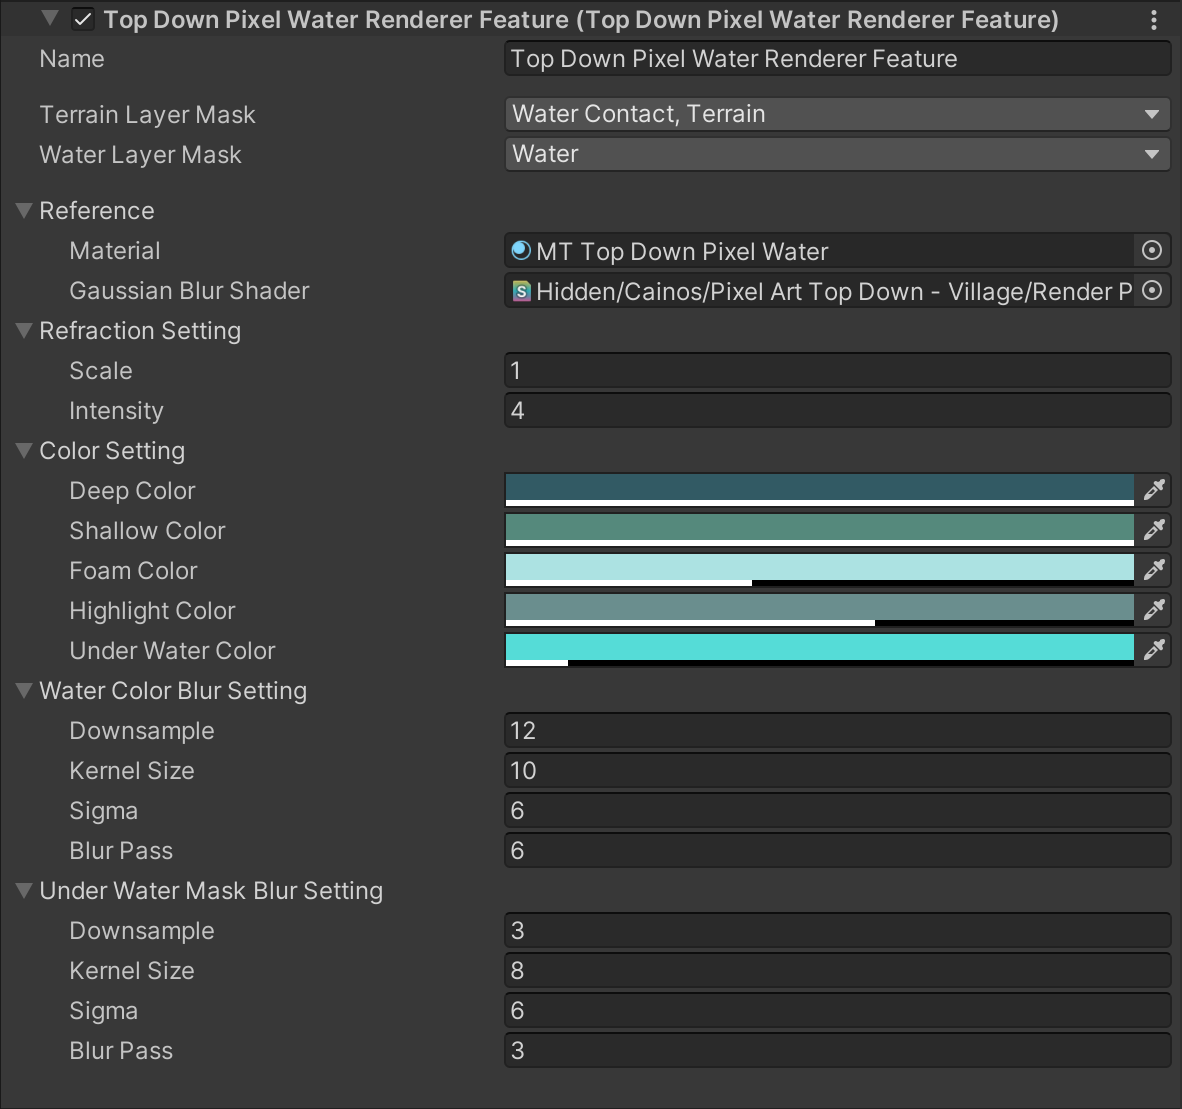Open the three-dot options menu in header

pos(1154,20)
